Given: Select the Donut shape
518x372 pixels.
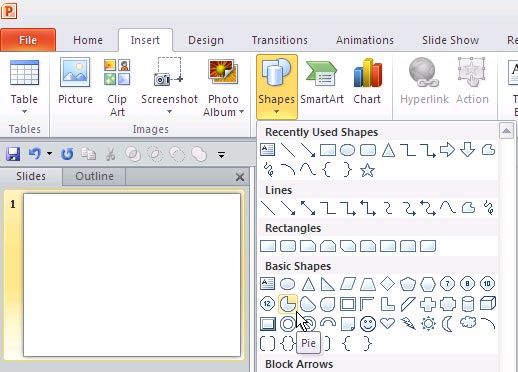Looking at the screenshot, I should [288, 324].
